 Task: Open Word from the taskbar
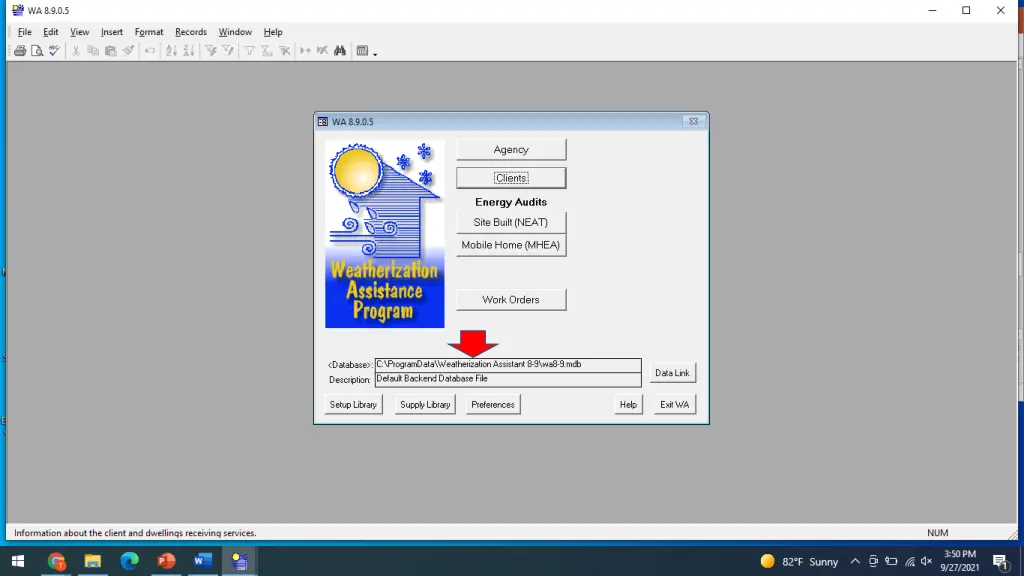[202, 561]
